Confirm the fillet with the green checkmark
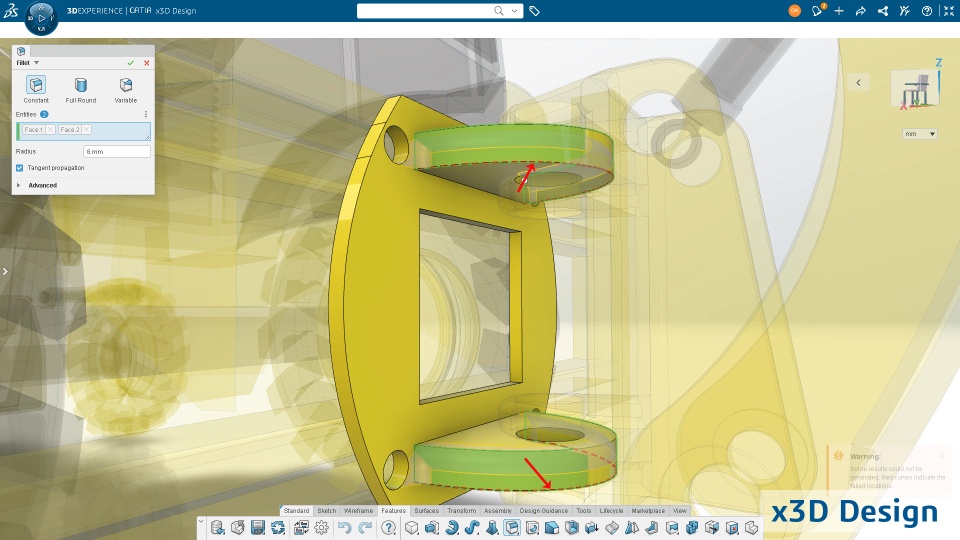The height and width of the screenshot is (540, 960). [x=130, y=63]
